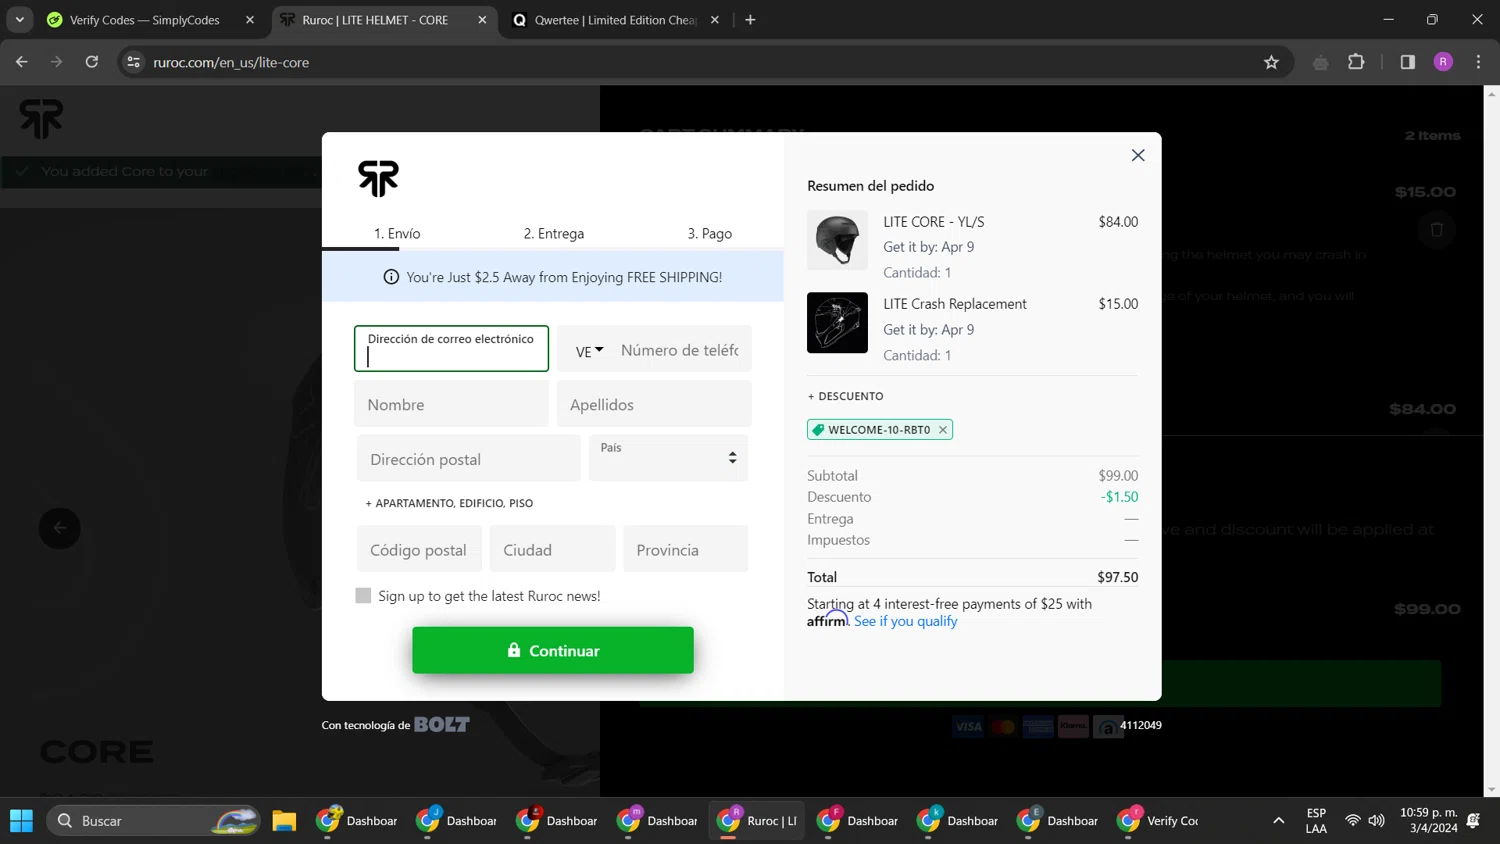Click the Apellidos input field
Screen dimensions: 1500x844
(x=654, y=404)
